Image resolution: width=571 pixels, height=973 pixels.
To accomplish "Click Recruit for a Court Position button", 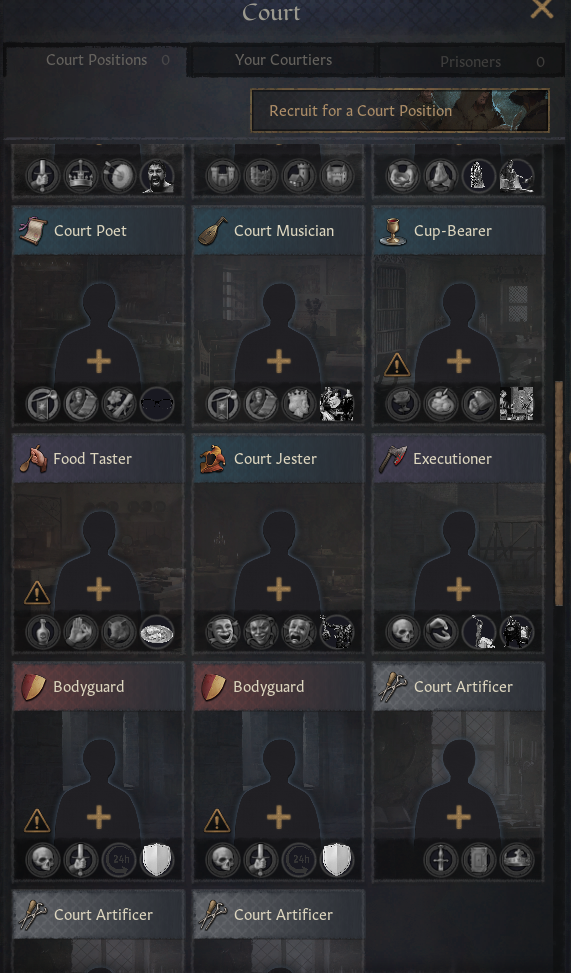I will click(x=400, y=110).
